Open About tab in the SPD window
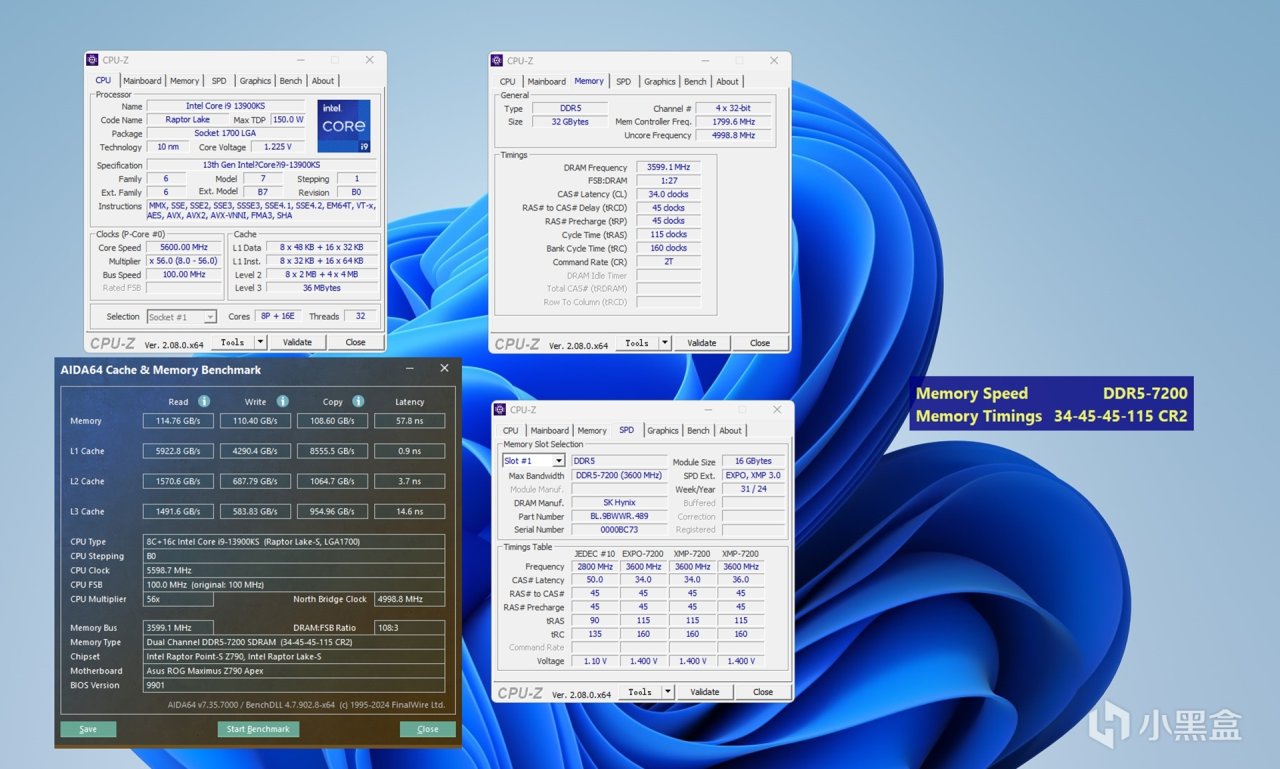The height and width of the screenshot is (769, 1280). coord(731,431)
